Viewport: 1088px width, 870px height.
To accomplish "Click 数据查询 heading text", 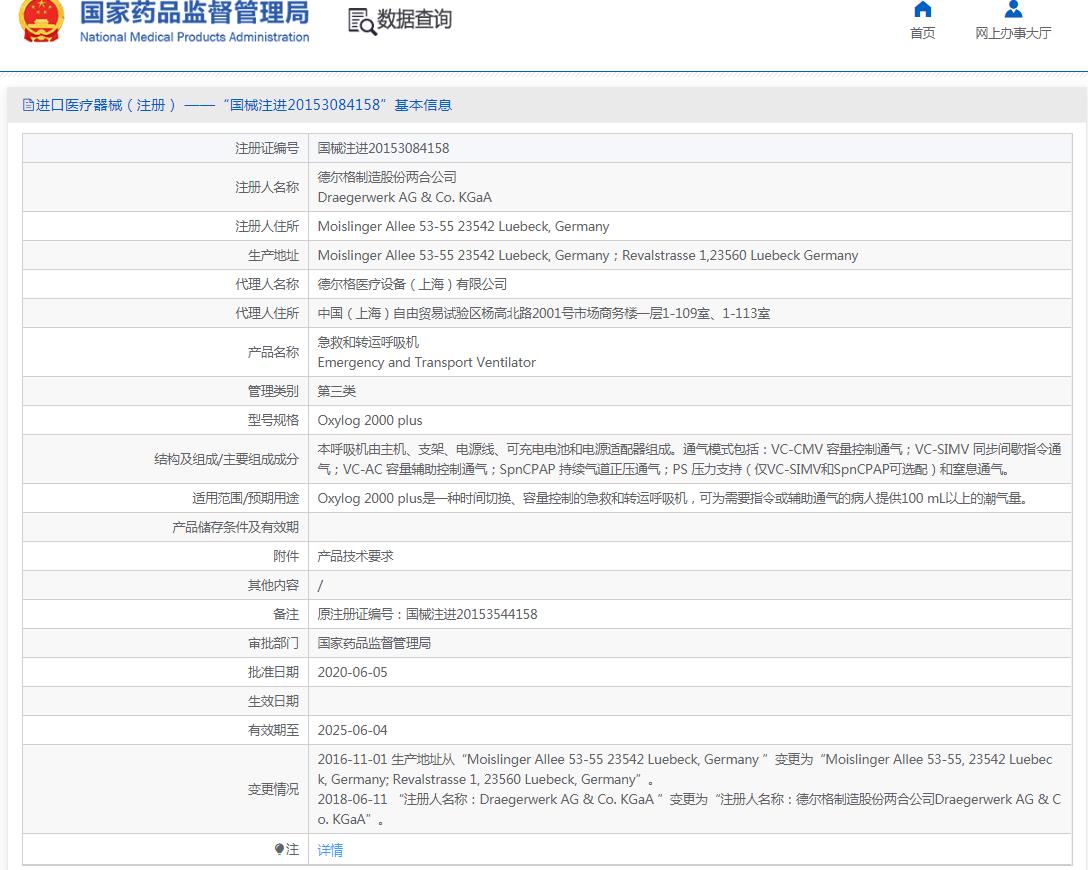I will click(414, 19).
